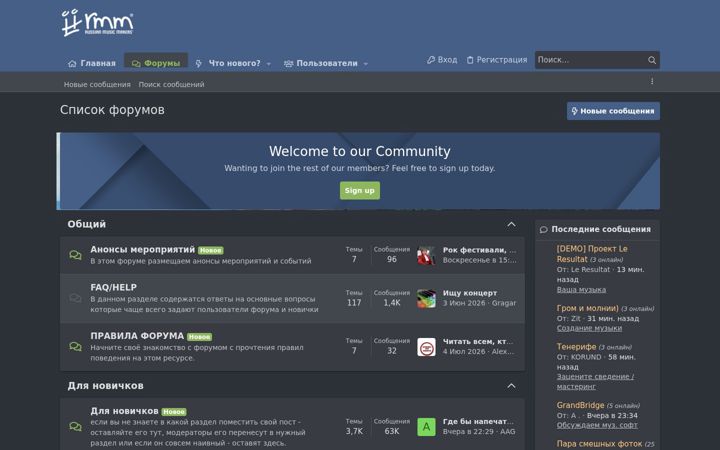The height and width of the screenshot is (450, 720).
Task: Open the Гром и молнии) thread
Action: pyautogui.click(x=587, y=308)
